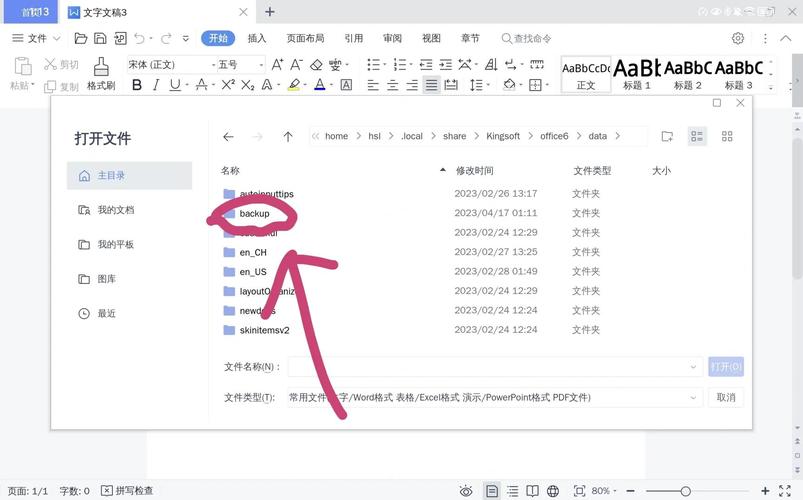Apply superscript formatting
803x500 pixels.
(228, 85)
